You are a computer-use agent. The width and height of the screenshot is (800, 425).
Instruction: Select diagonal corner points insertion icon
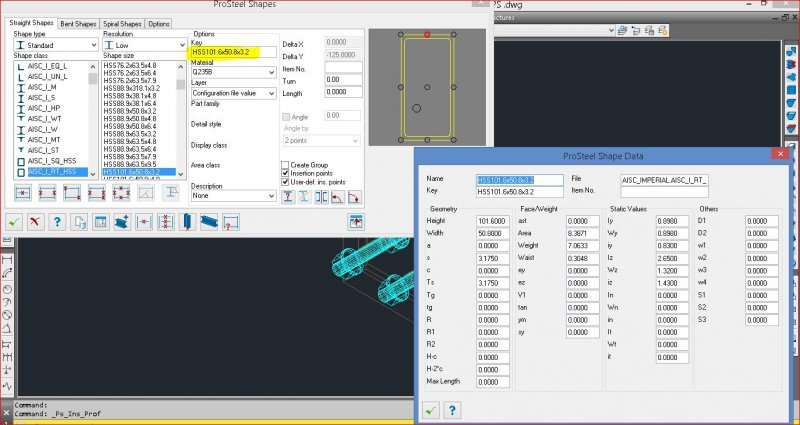72,193
